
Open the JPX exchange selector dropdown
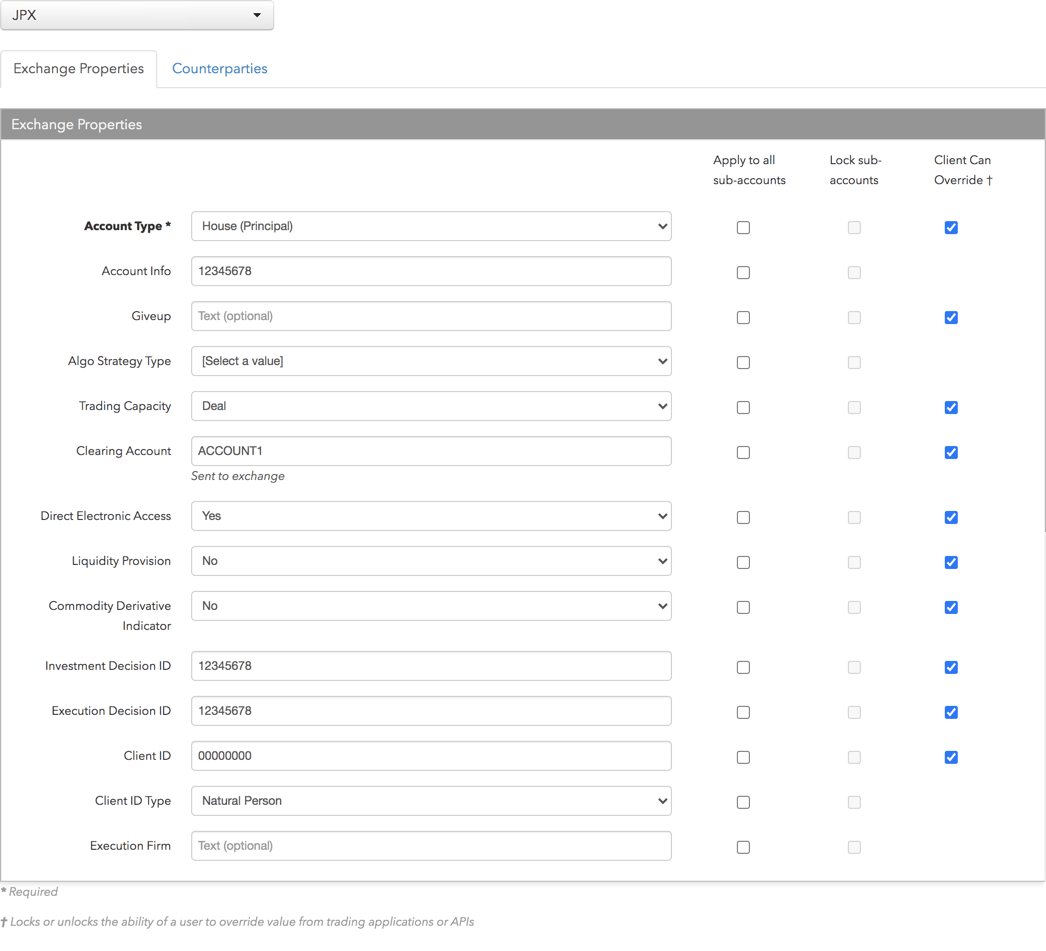point(137,15)
